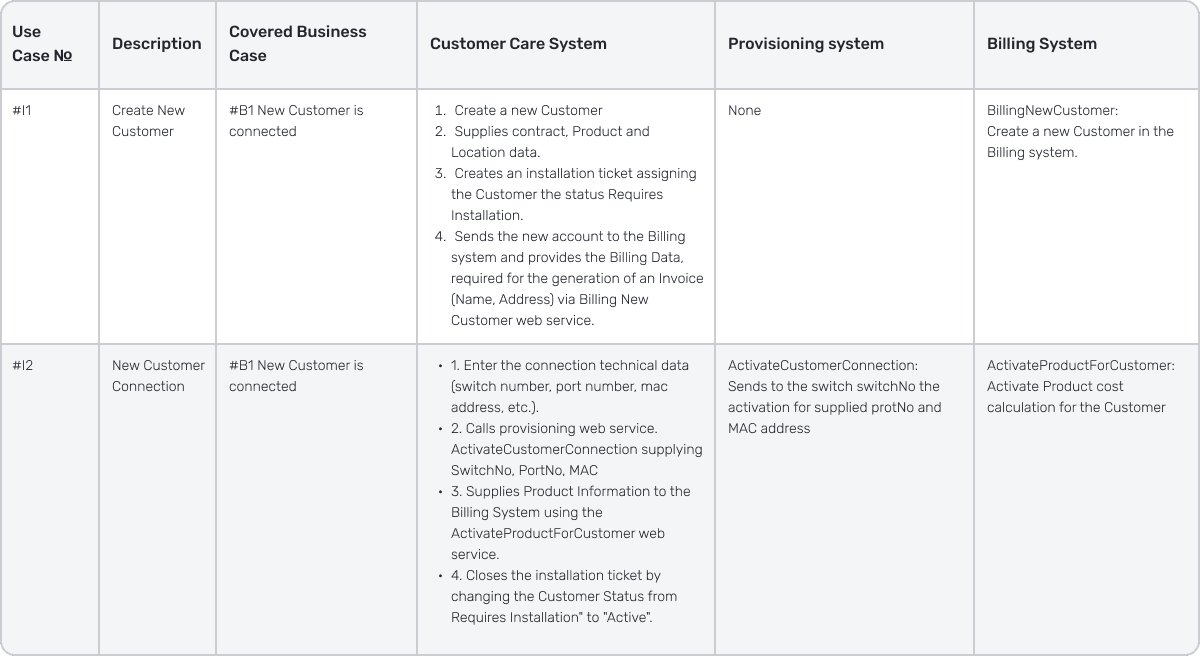Click the "Covered Business Case" header
Screen dimensions: 1200x656
coord(298,44)
